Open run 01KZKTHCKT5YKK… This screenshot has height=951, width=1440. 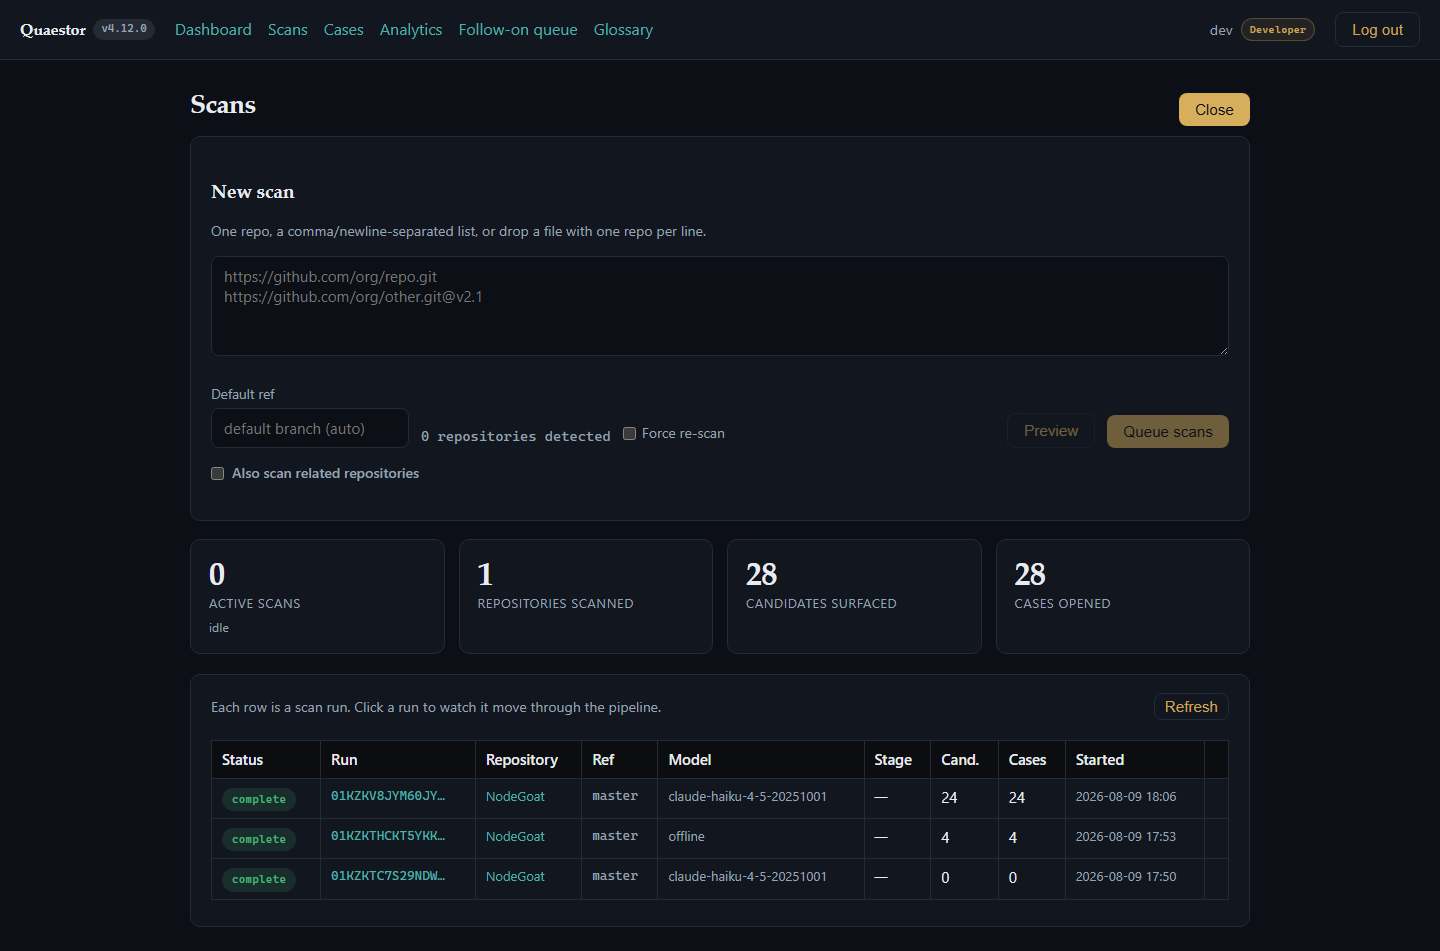[x=388, y=836]
